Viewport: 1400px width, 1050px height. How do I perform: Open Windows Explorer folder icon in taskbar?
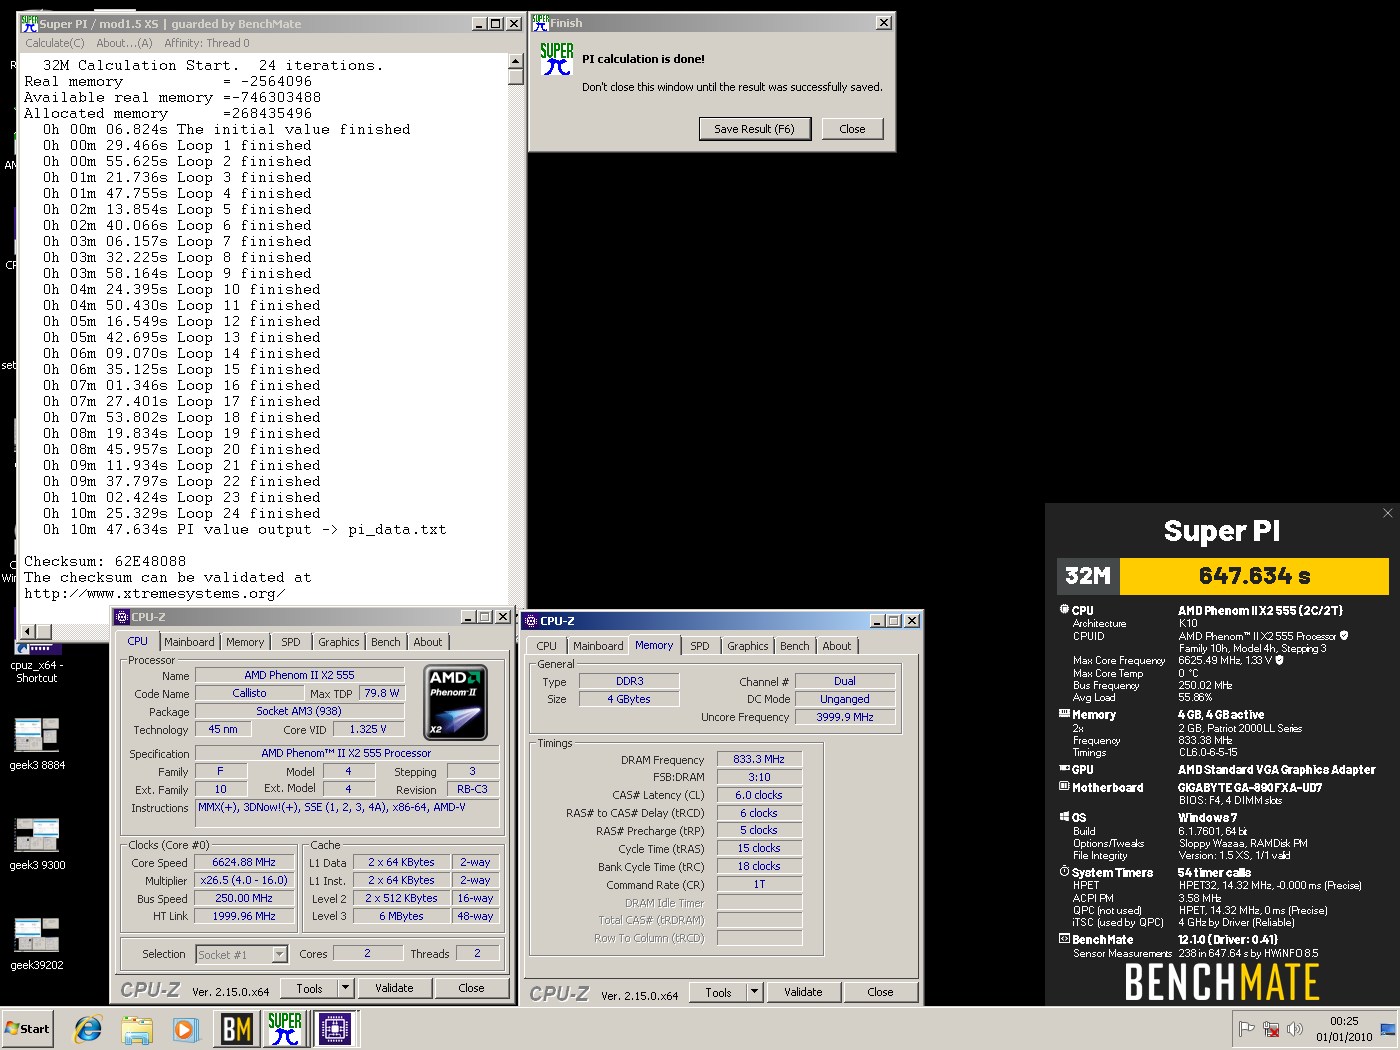[x=137, y=1029]
